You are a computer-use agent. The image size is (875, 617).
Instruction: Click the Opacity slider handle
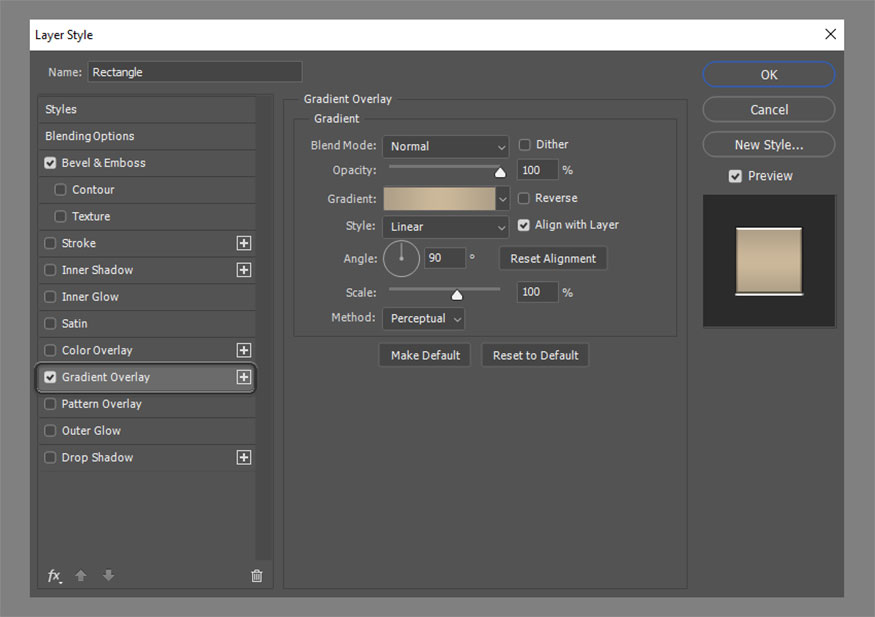click(x=500, y=172)
